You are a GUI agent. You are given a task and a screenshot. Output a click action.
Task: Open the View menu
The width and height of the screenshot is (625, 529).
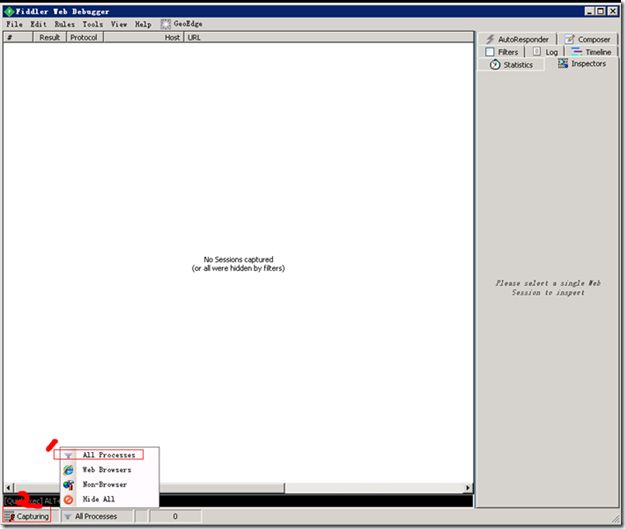pos(119,24)
